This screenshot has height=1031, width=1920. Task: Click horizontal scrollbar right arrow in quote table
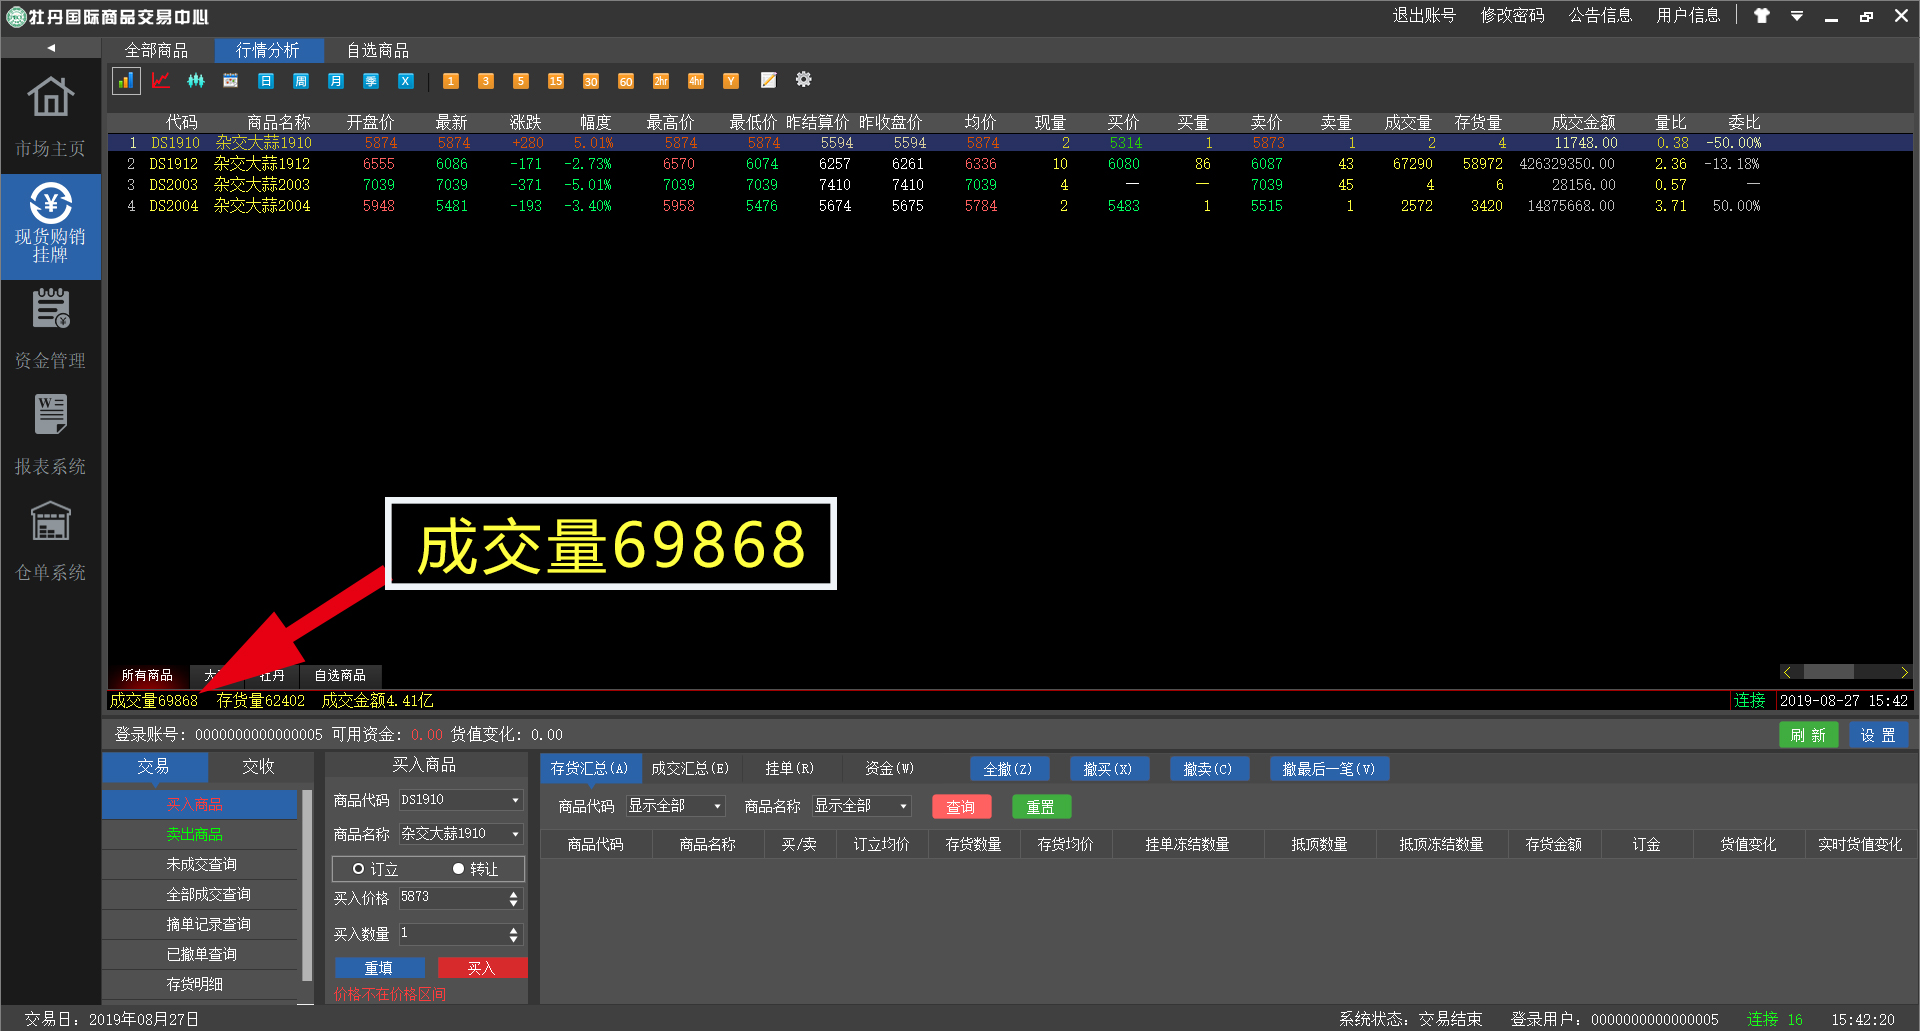pyautogui.click(x=1904, y=672)
